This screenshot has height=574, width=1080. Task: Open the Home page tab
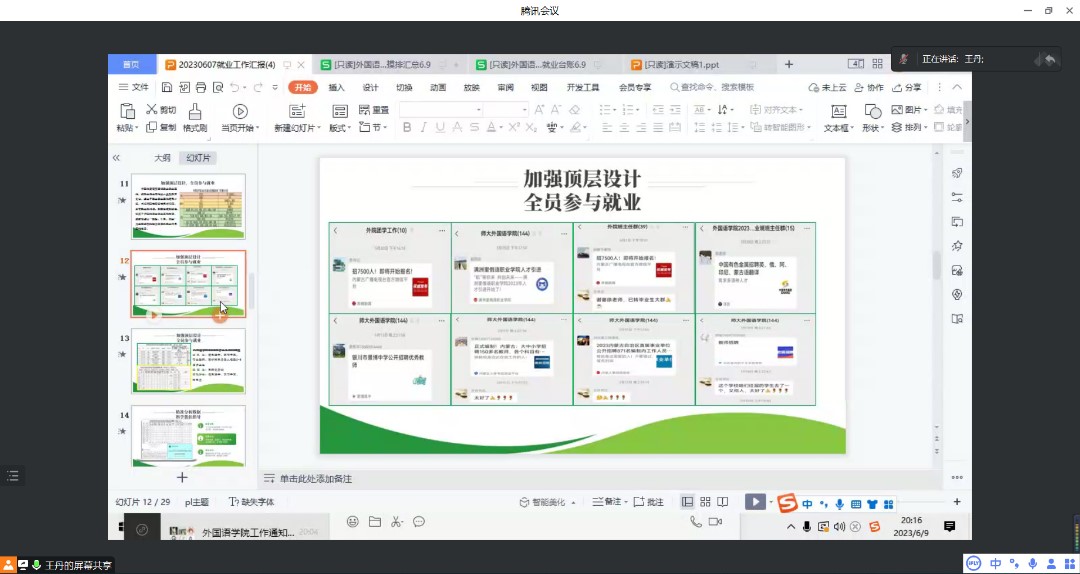coord(131,65)
